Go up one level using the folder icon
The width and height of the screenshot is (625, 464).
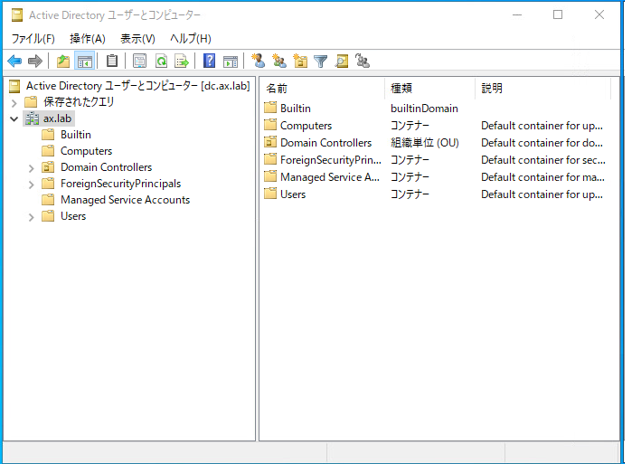(x=65, y=61)
